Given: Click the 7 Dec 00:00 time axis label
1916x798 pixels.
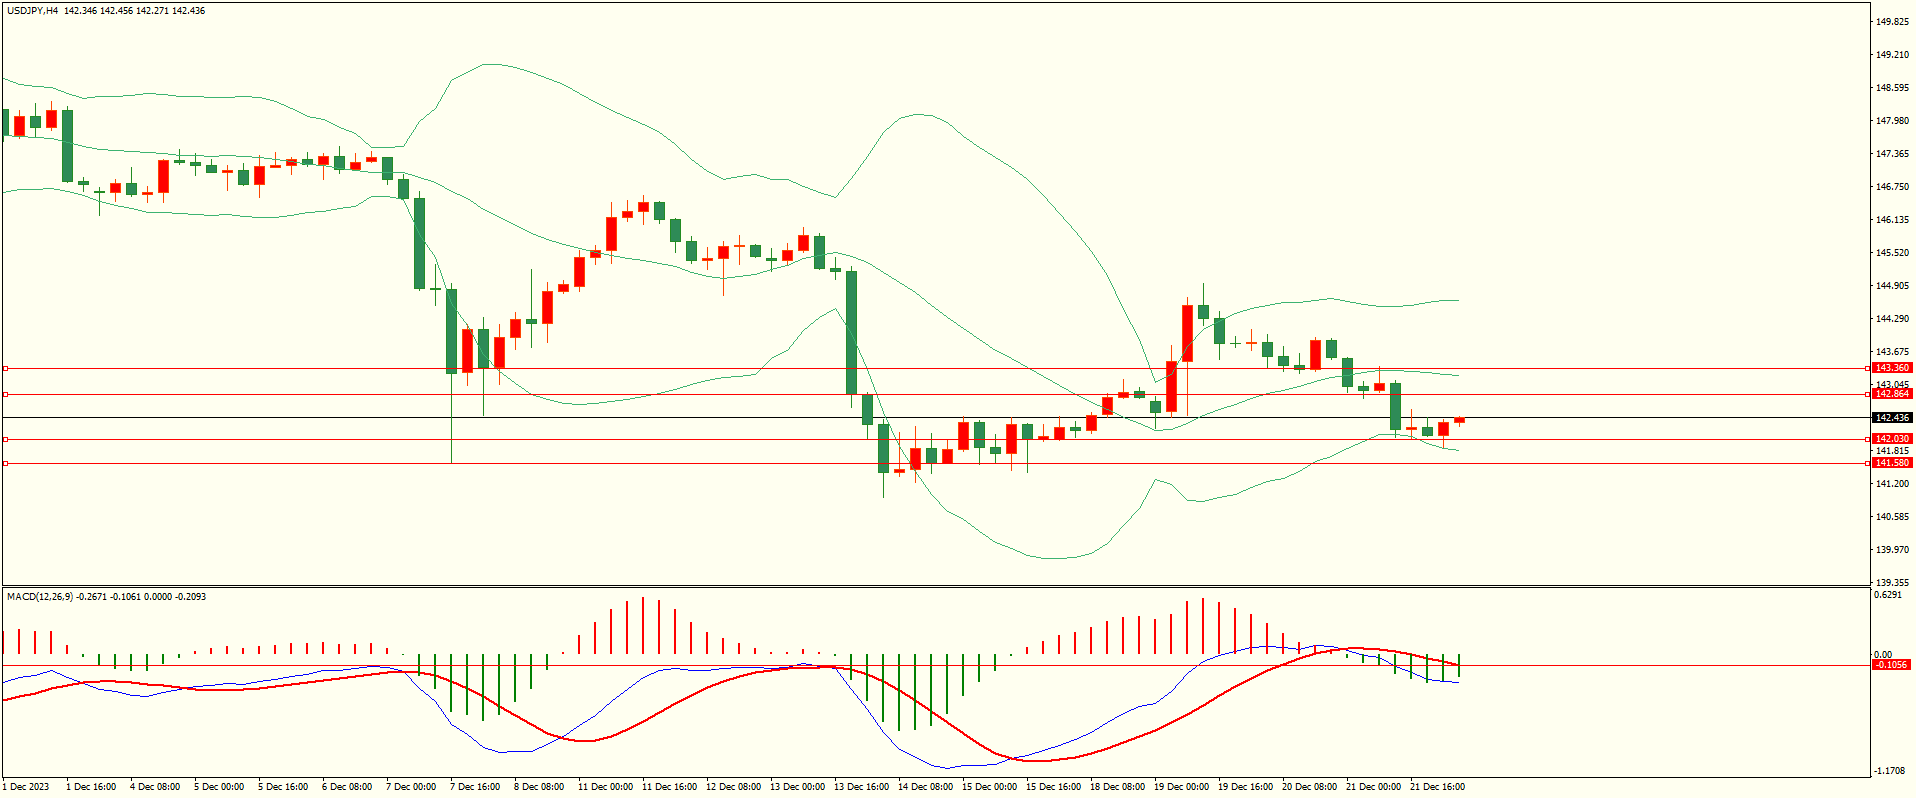Looking at the screenshot, I should click(411, 787).
